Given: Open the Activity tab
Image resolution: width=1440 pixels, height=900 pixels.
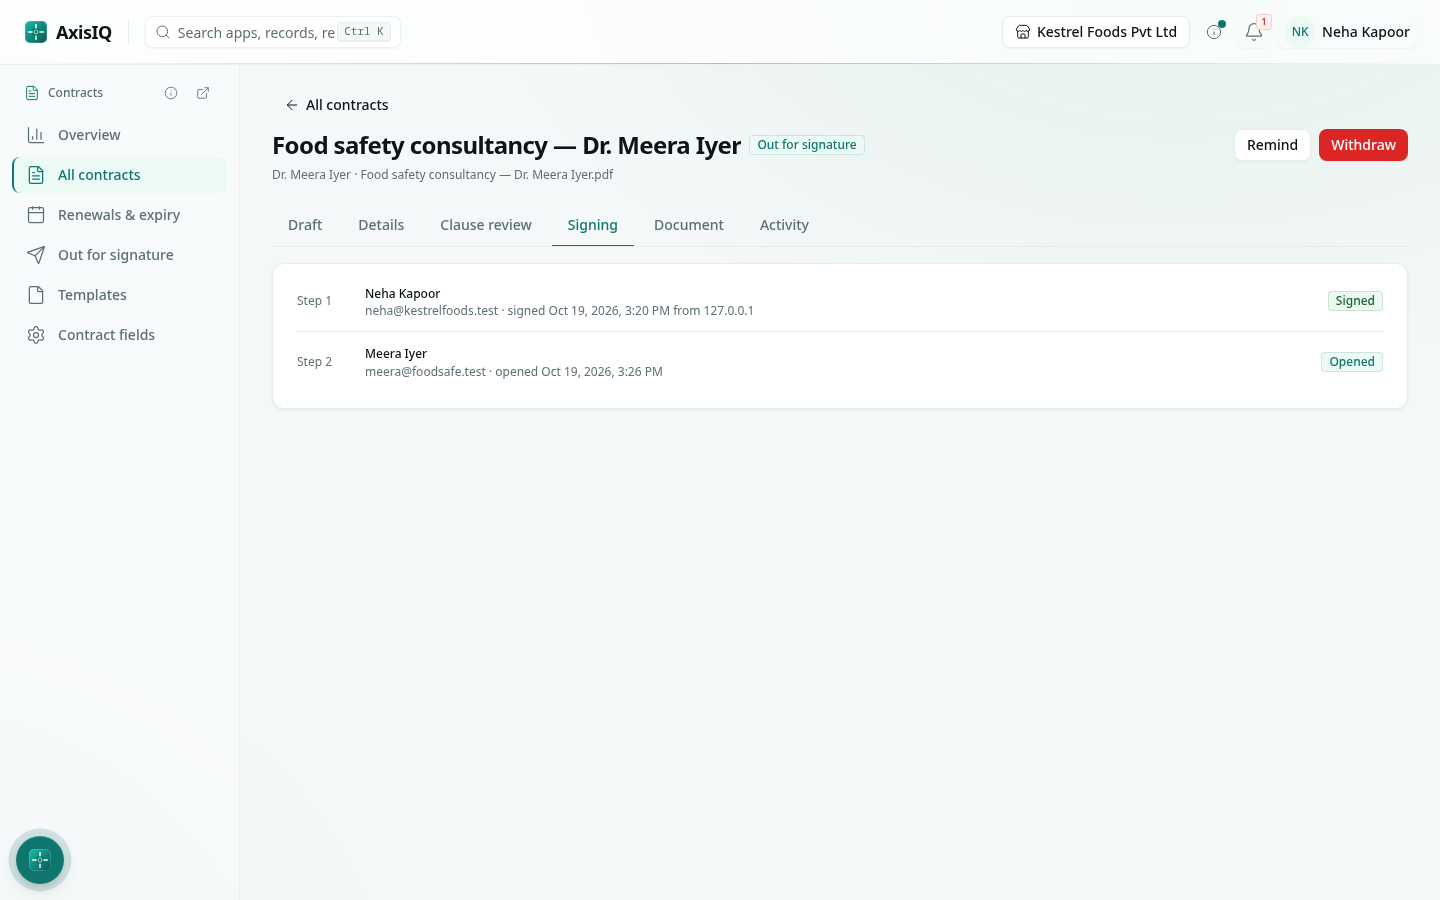Looking at the screenshot, I should tap(784, 225).
